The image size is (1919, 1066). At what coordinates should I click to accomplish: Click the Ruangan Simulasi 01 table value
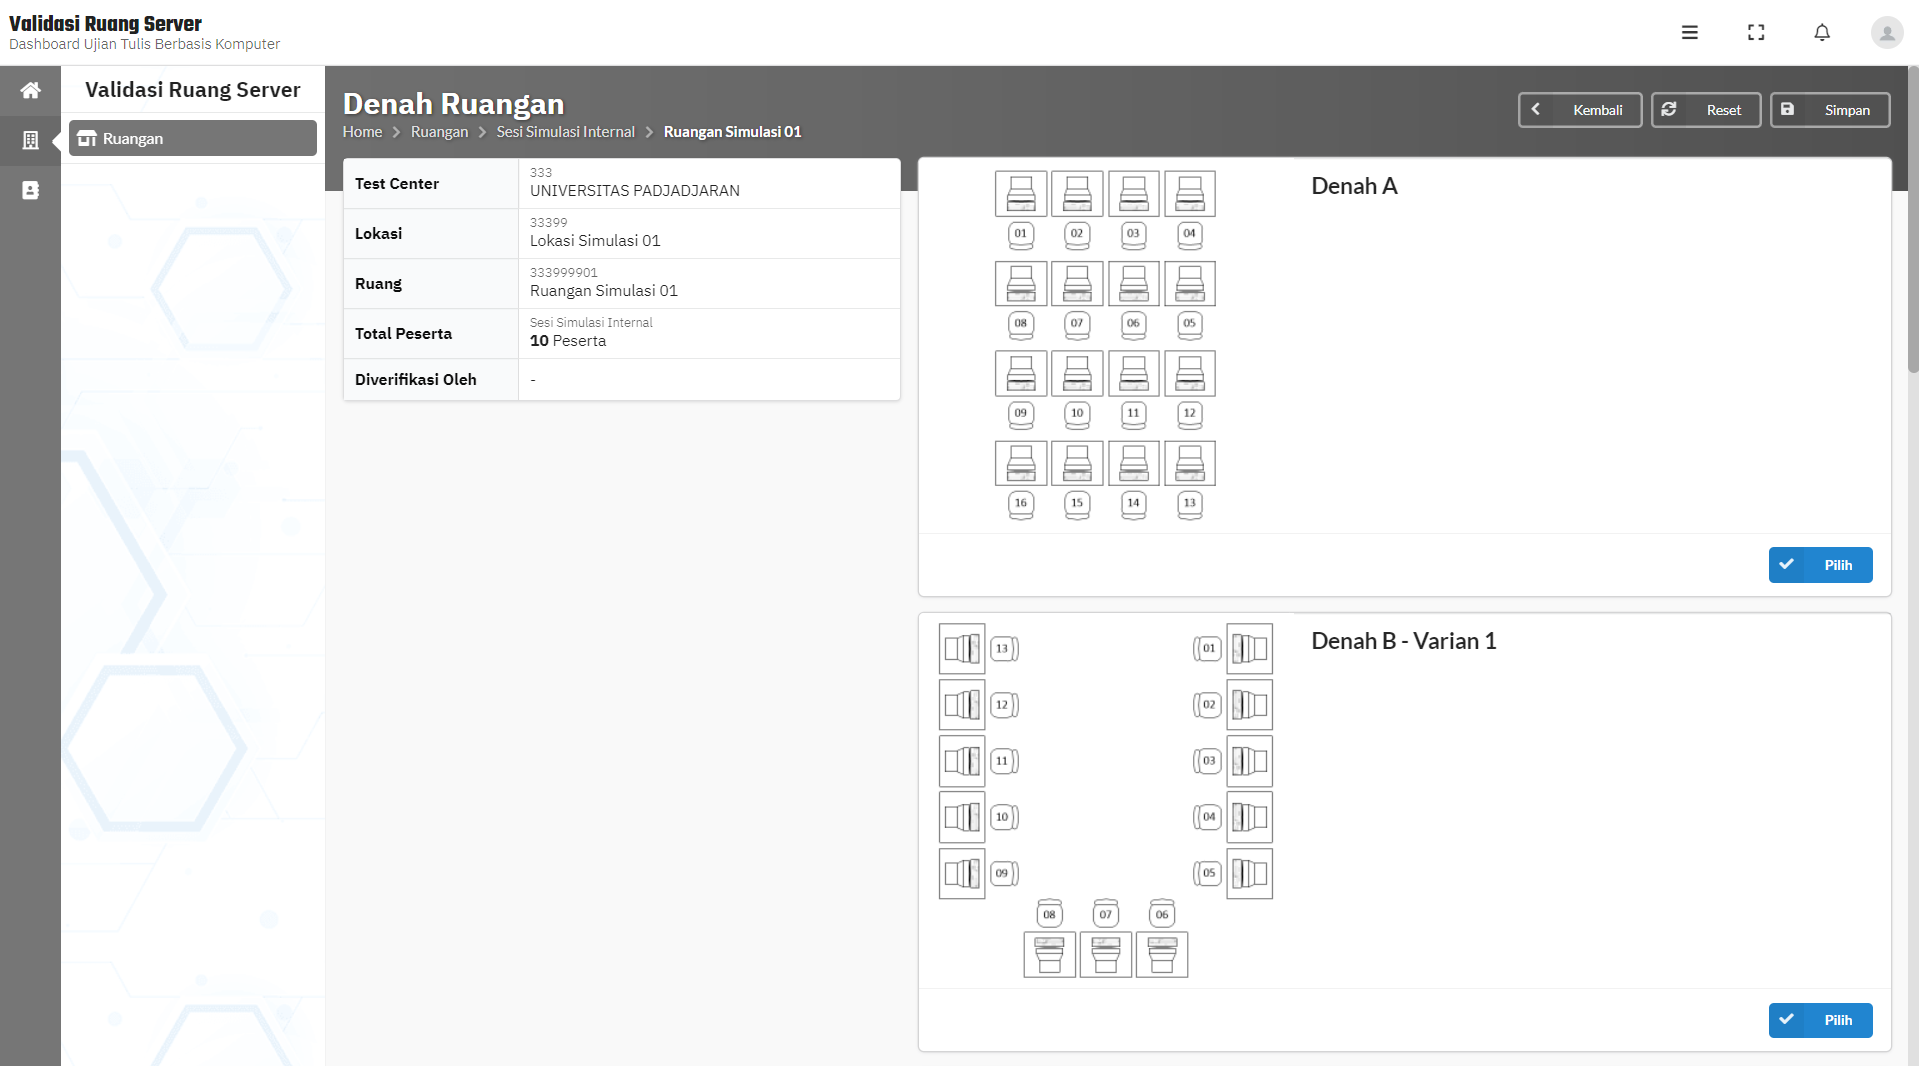[604, 291]
